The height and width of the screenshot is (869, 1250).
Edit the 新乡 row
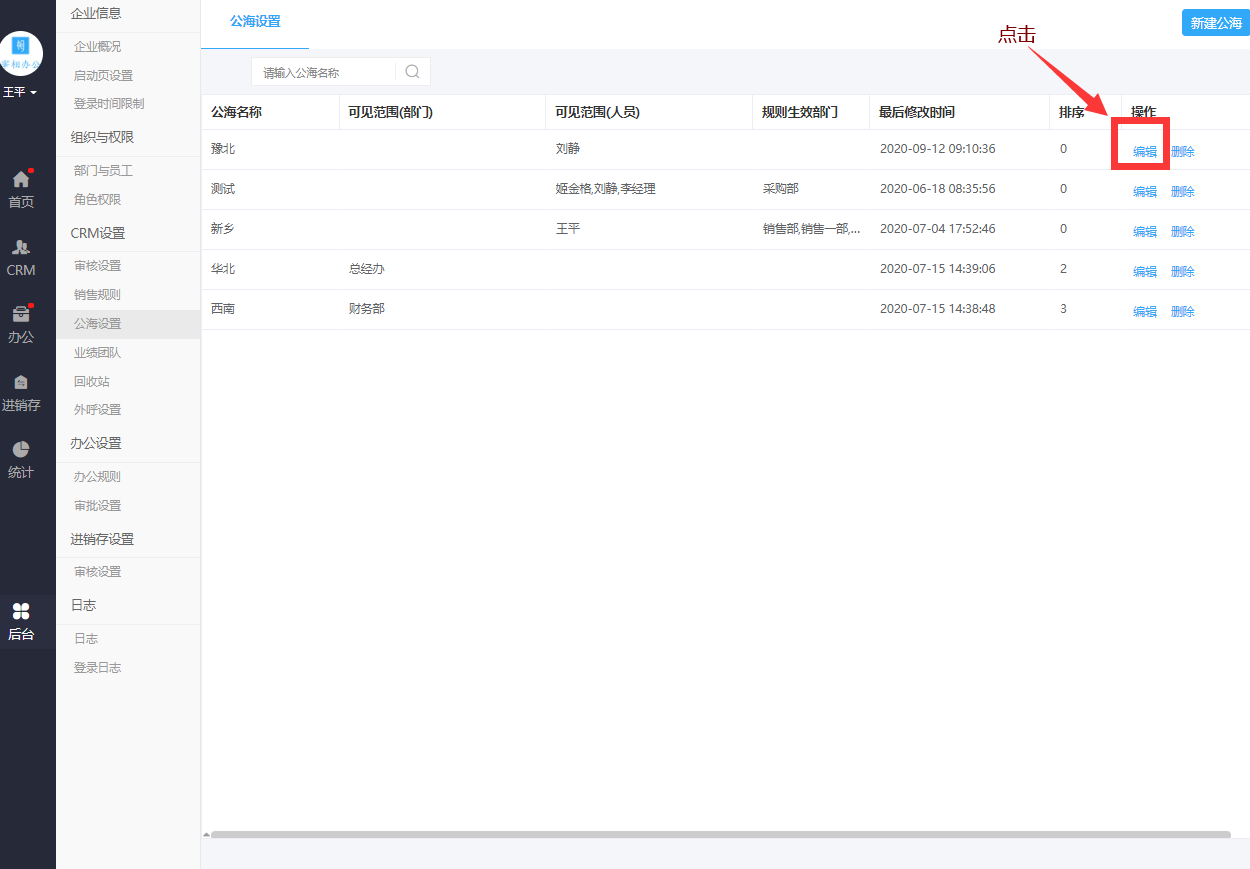click(x=1145, y=232)
